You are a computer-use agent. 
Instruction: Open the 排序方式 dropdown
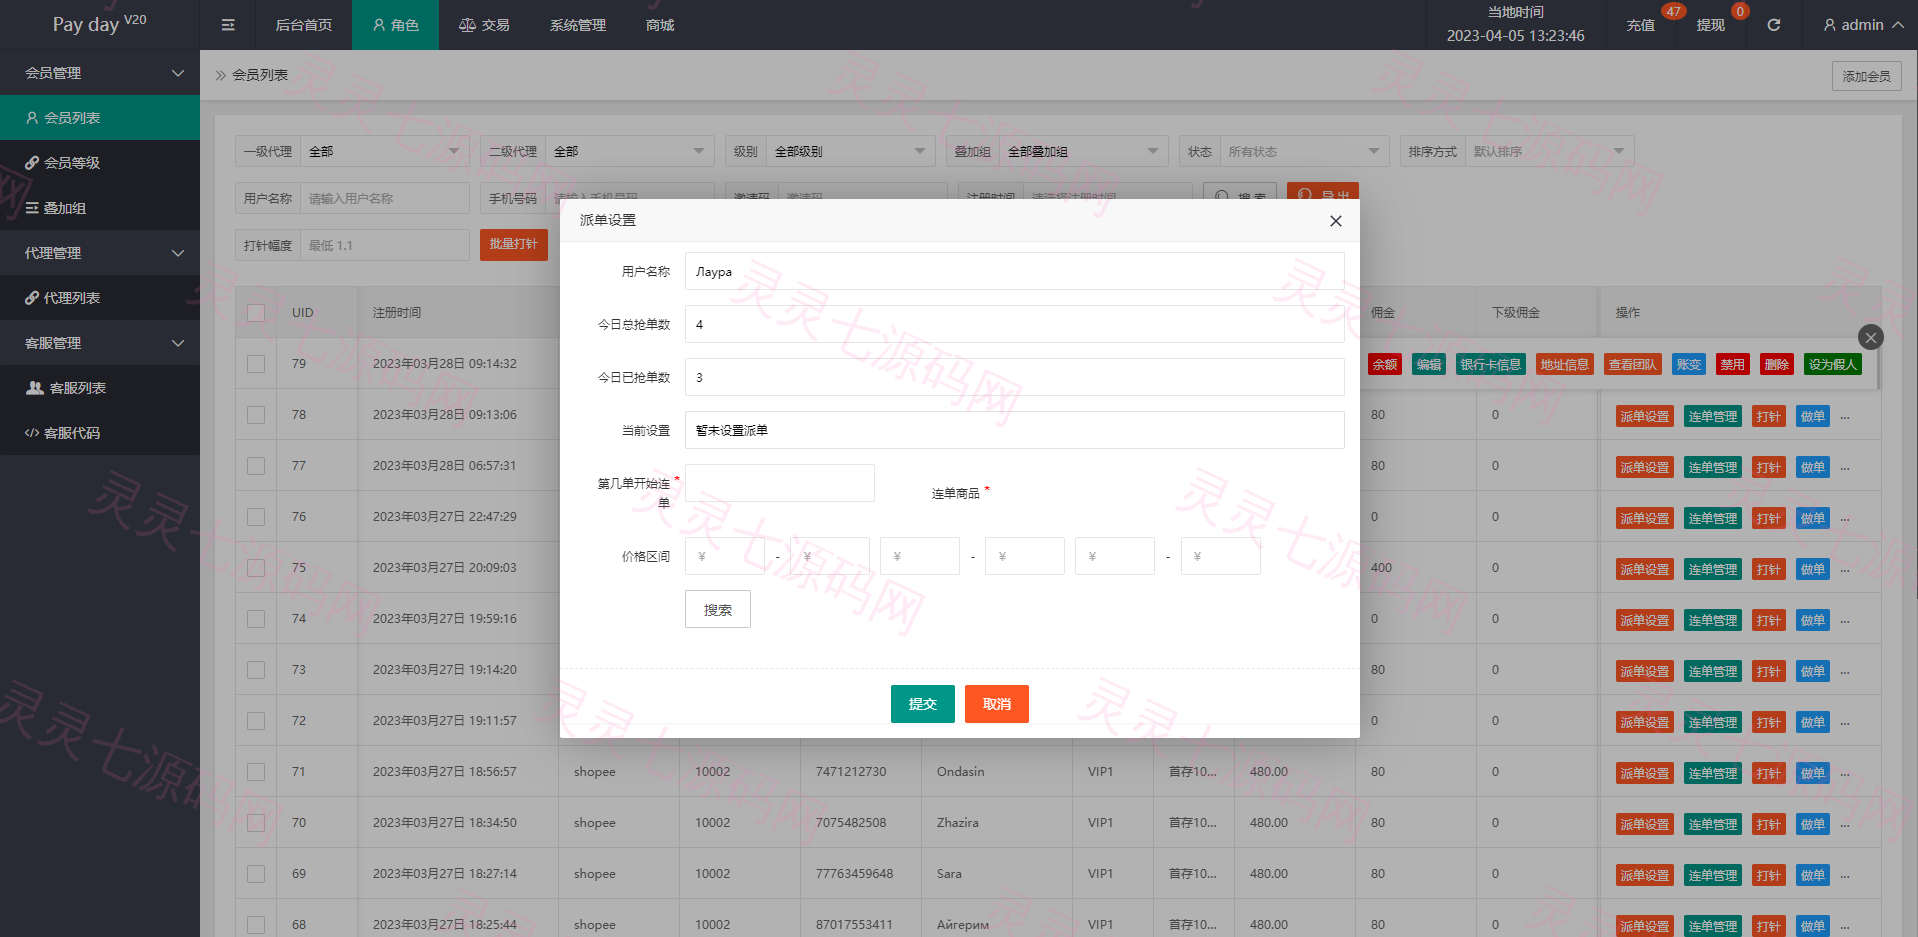[1550, 152]
